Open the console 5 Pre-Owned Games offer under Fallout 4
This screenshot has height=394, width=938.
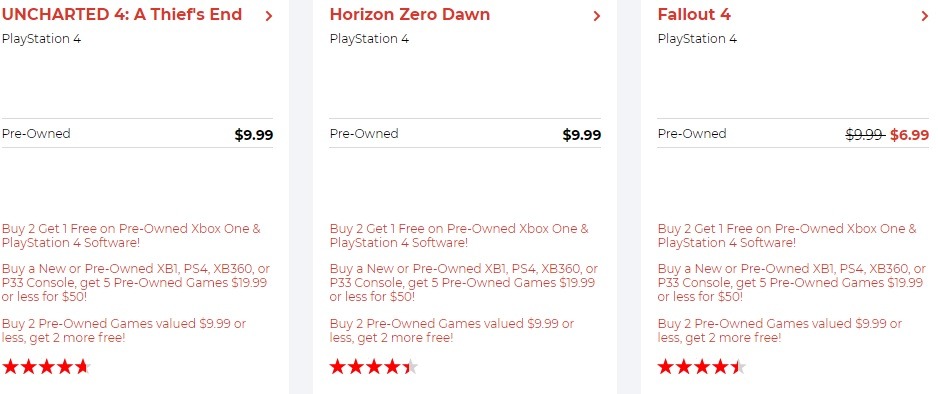791,282
